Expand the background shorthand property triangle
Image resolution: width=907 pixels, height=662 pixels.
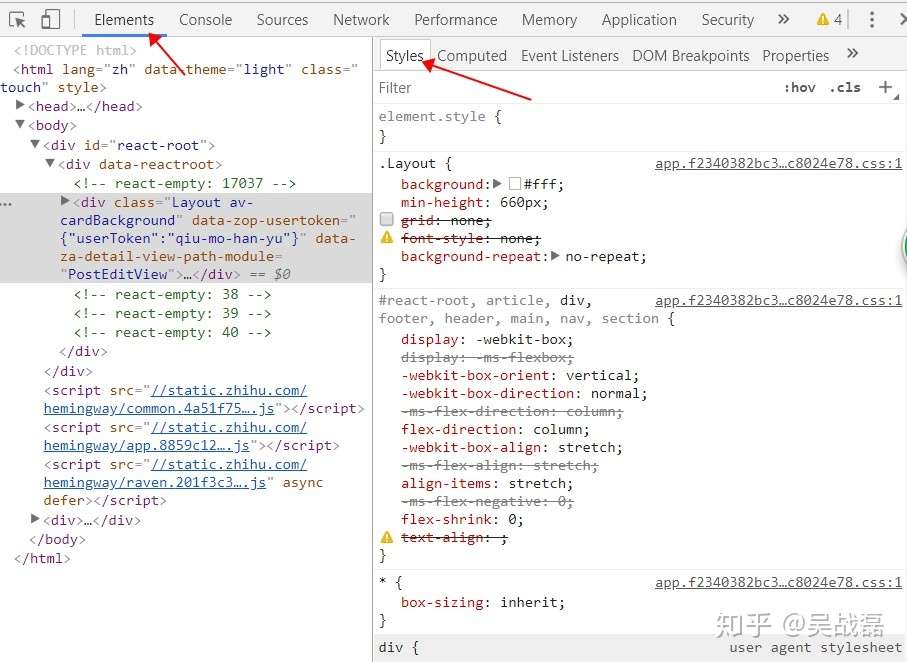pyautogui.click(x=497, y=183)
